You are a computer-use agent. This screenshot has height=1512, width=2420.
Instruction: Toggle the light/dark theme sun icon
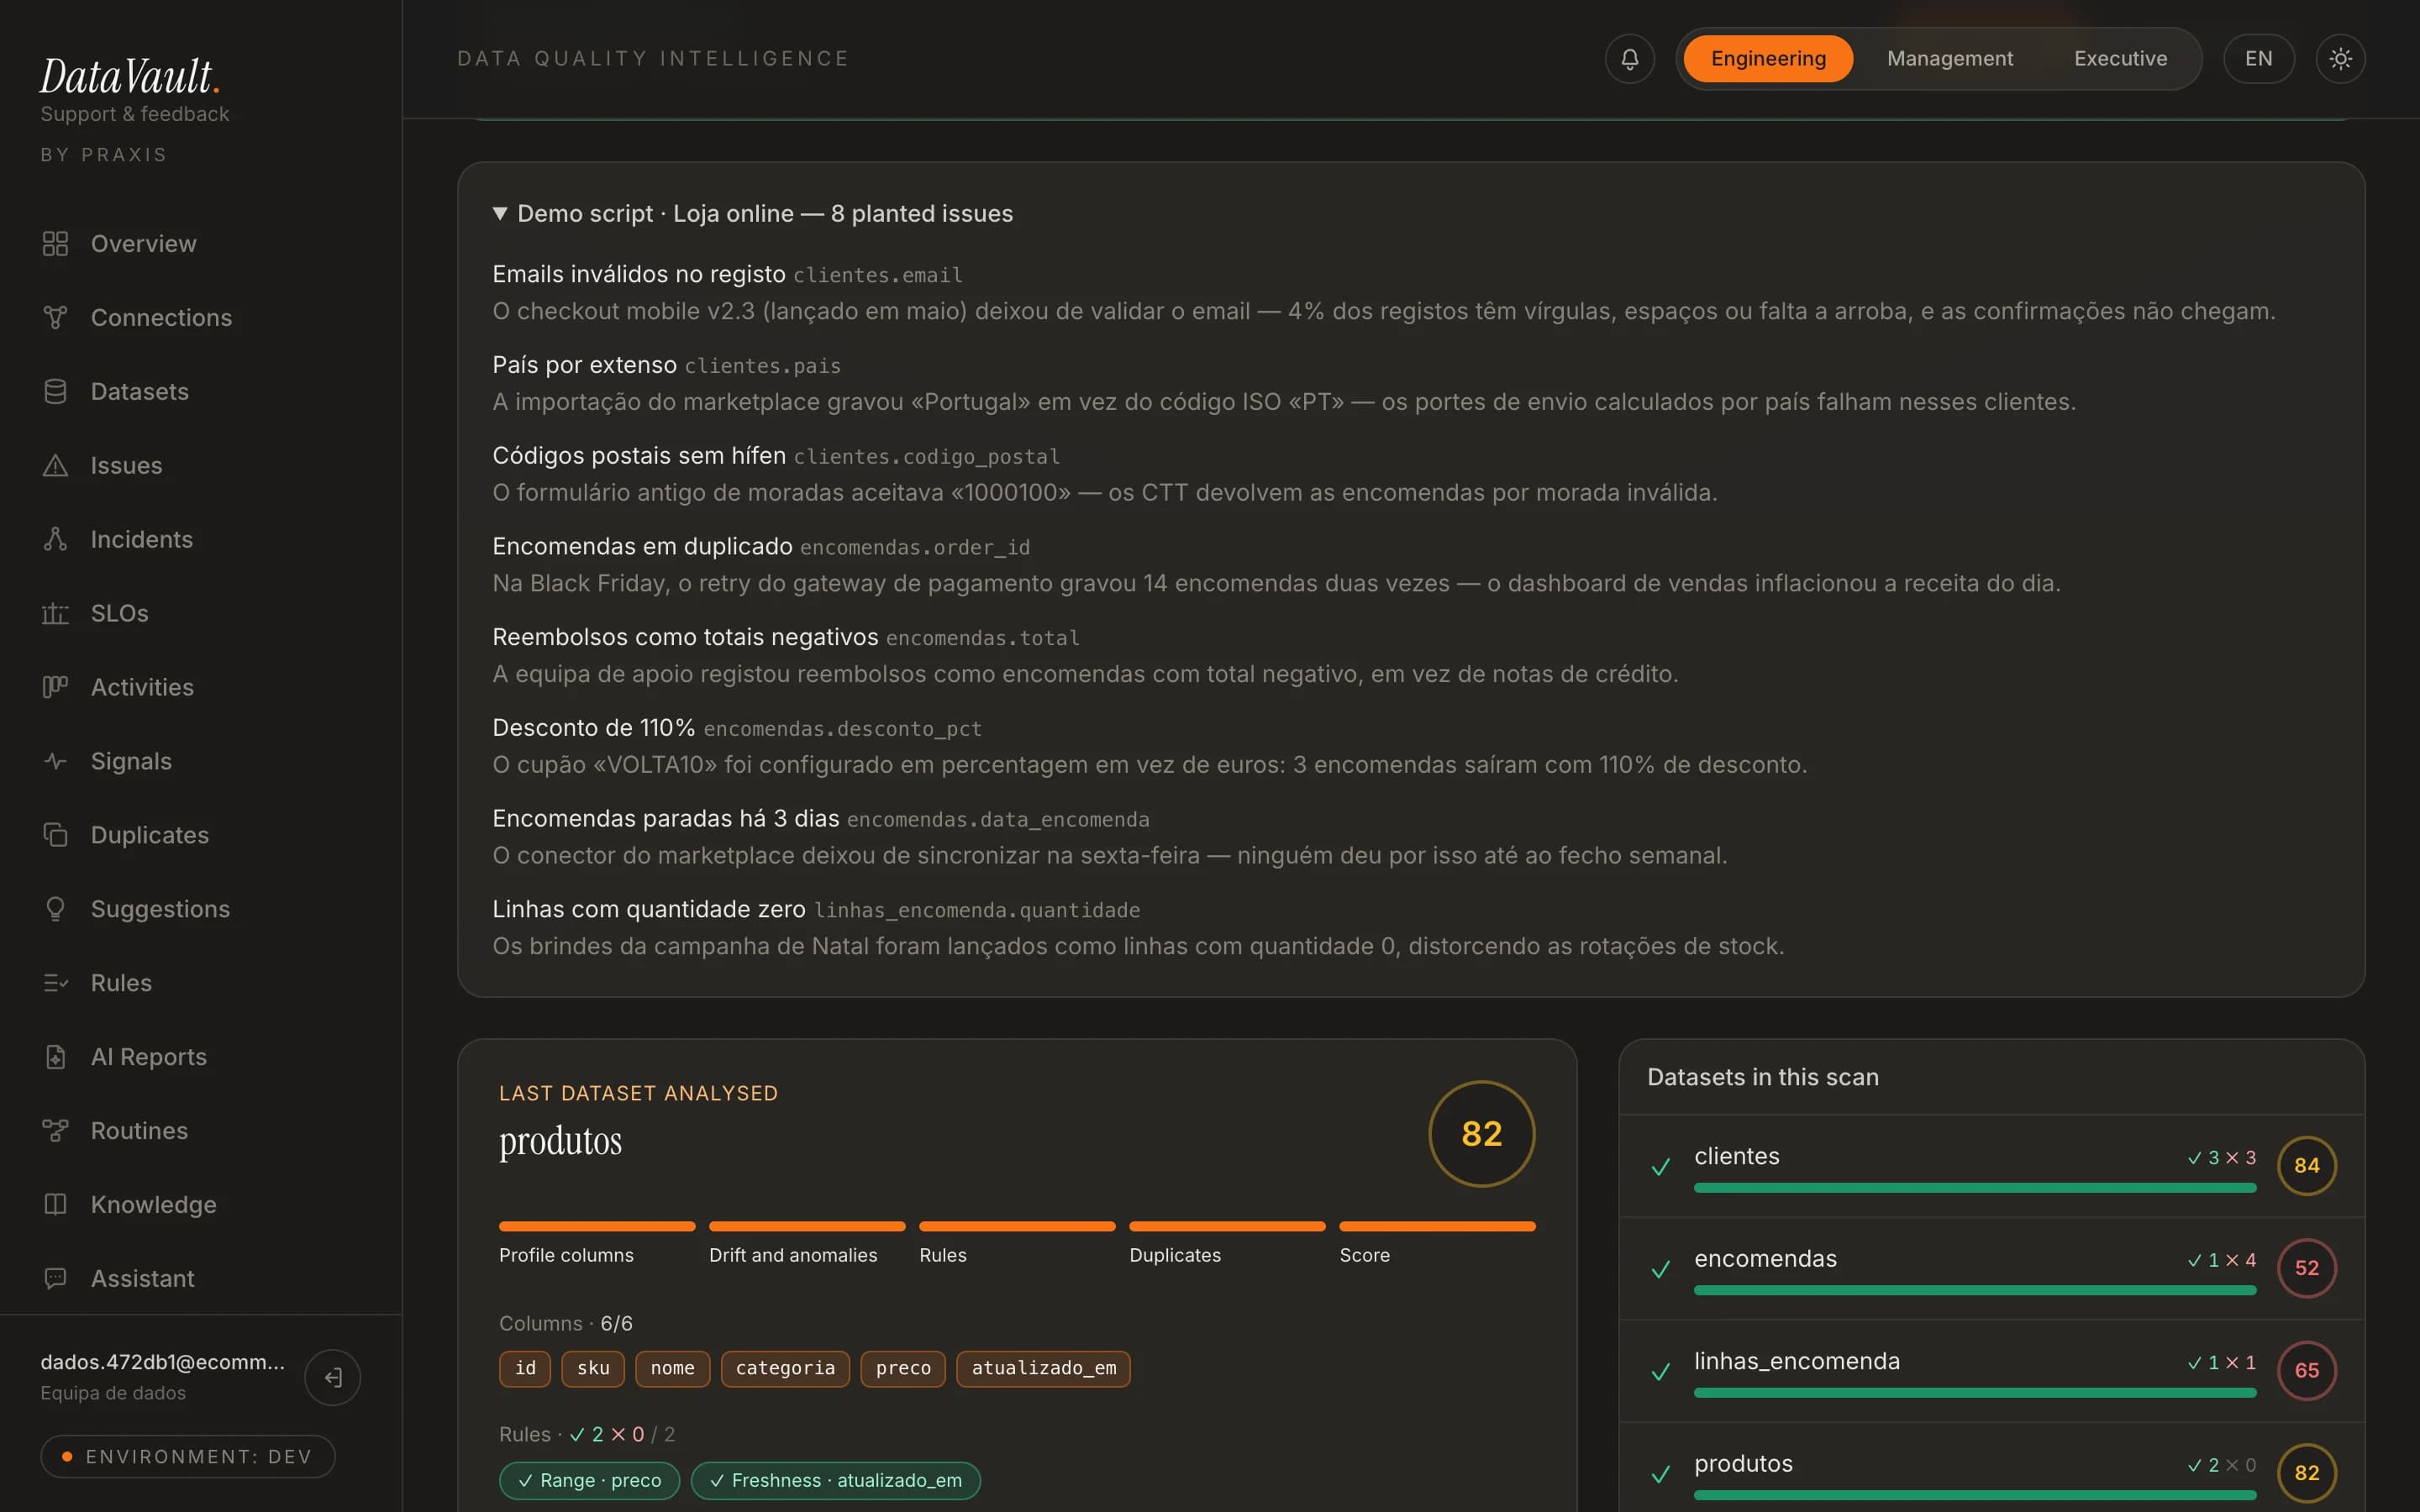pos(2340,59)
